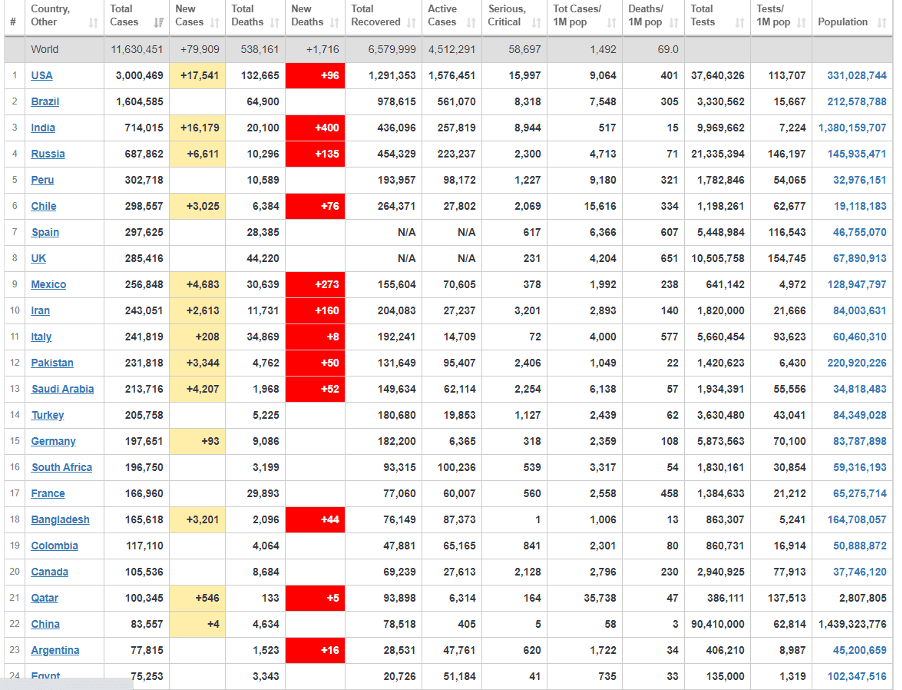Image resolution: width=902 pixels, height=690 pixels.
Task: Sort by Tests/1M pop sort icon
Action: (x=802, y=23)
